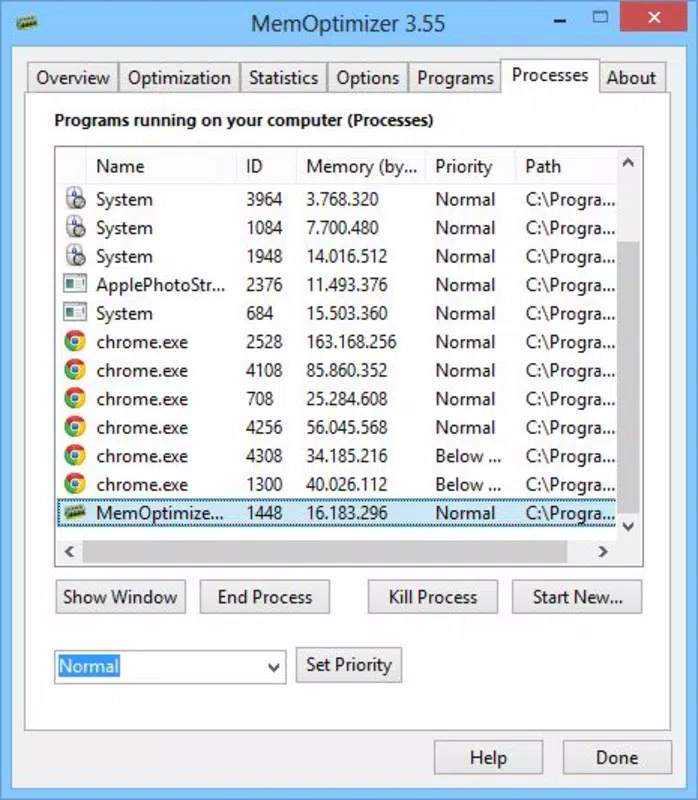This screenshot has width=698, height=800.
Task: Expand the Normal priority dropdown arrow
Action: click(274, 667)
